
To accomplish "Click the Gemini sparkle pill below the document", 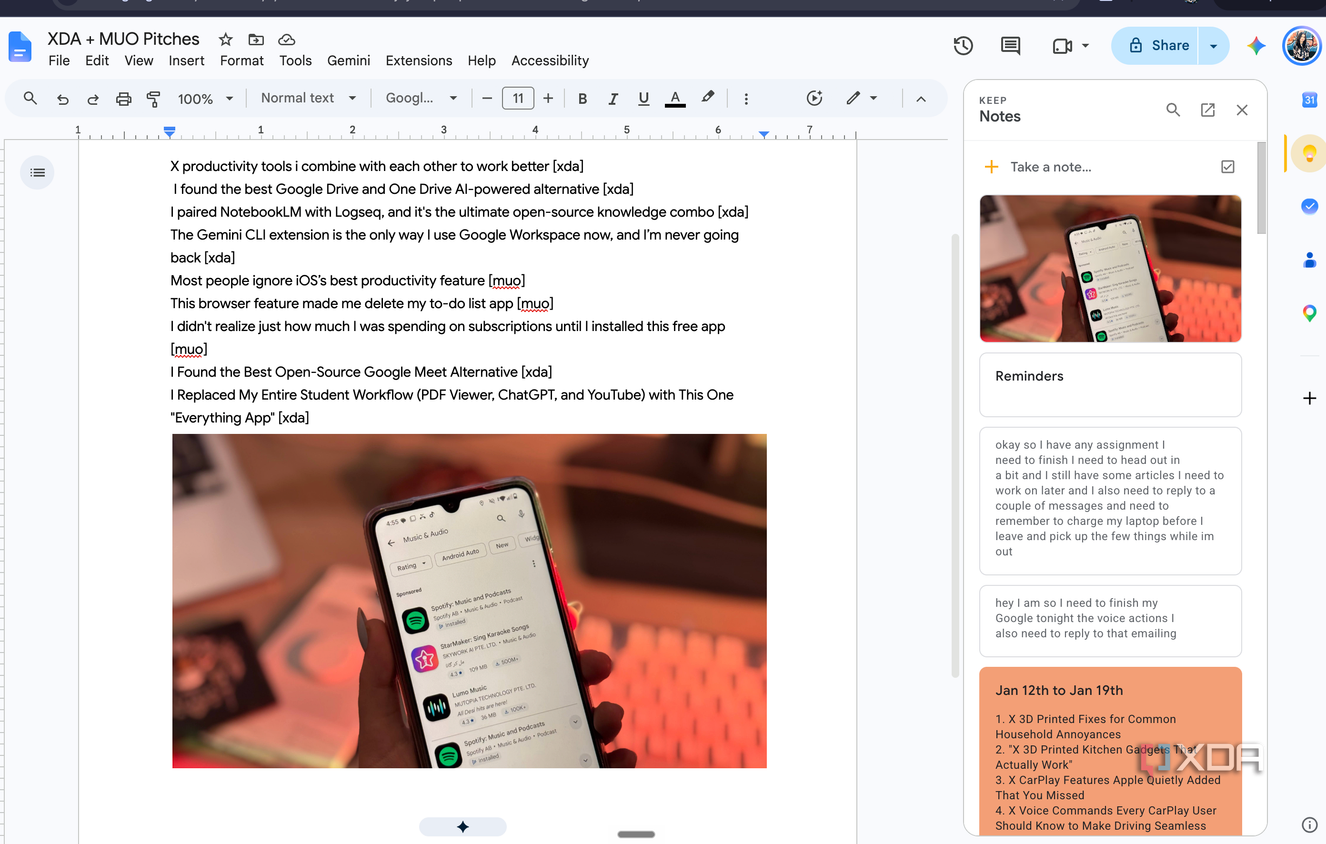I will tap(463, 827).
